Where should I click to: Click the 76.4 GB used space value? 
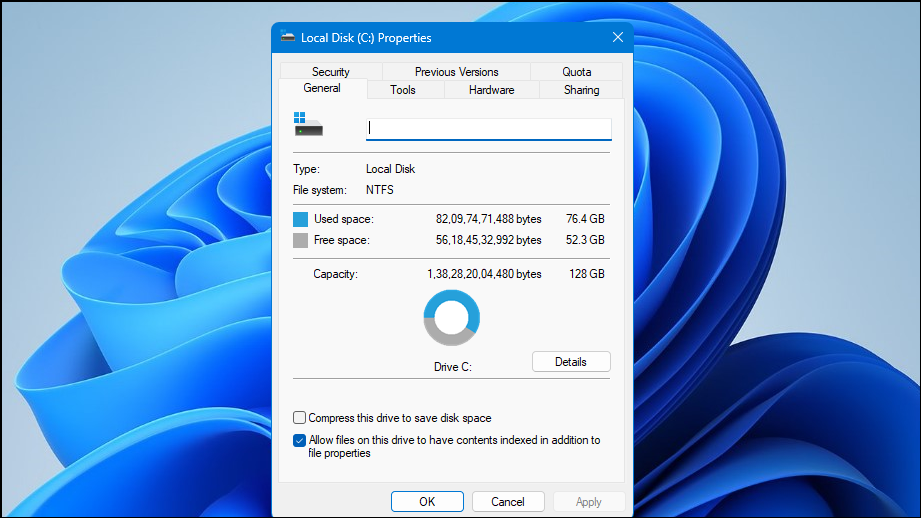coord(585,219)
